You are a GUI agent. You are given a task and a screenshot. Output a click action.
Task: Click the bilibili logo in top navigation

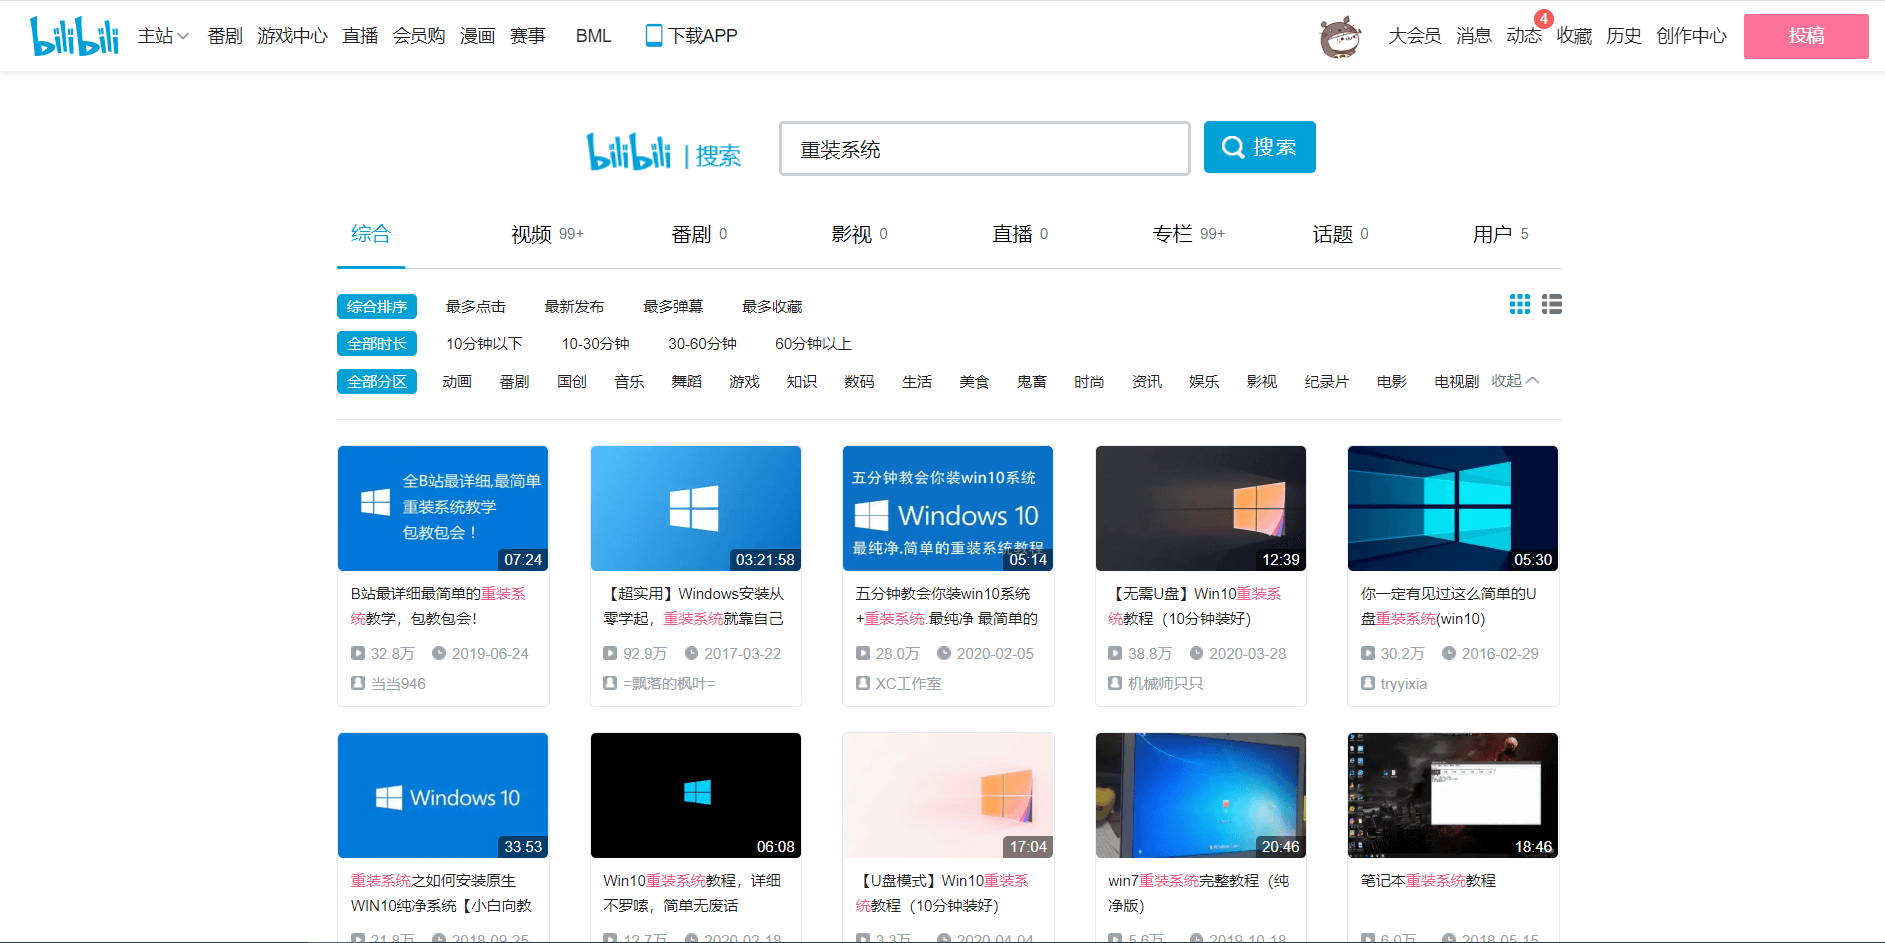(74, 36)
